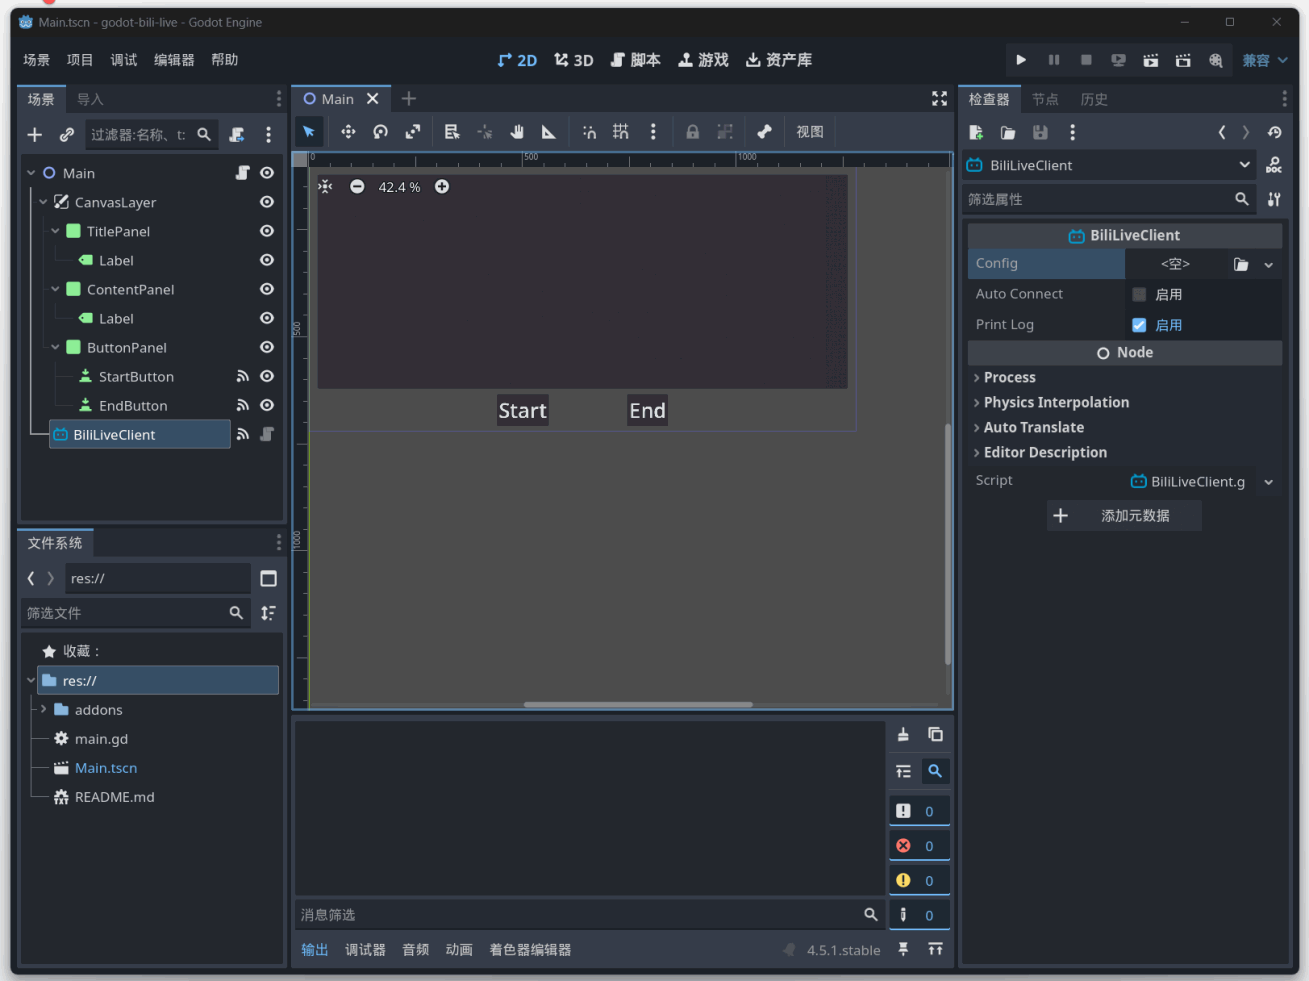Load an existing resource in inspector
Viewport: 1309px width, 981px height.
1008,132
